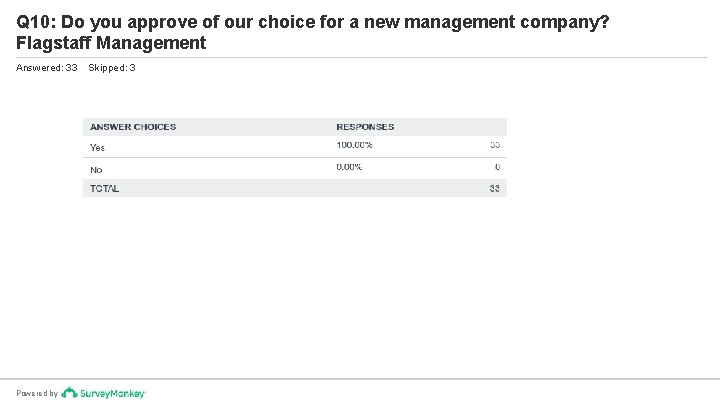This screenshot has height=405, width=720.
Task: Click the SurveyMonkey logo icon
Action: coord(69,393)
